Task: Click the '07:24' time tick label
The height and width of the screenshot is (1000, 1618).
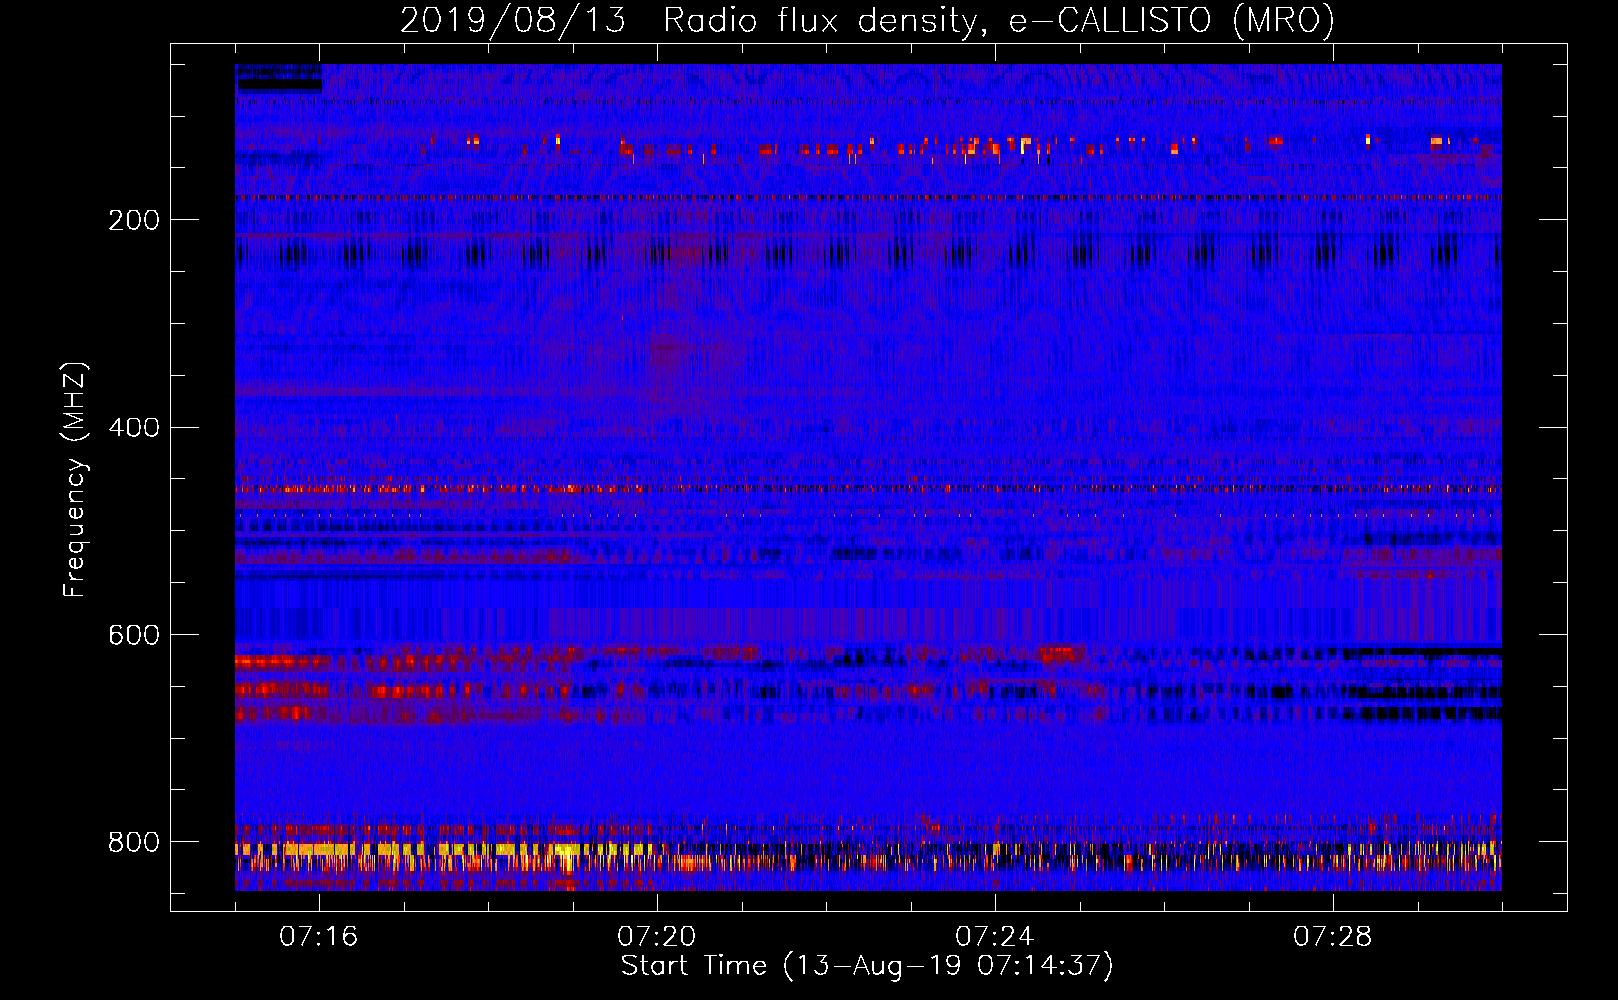Action: click(x=995, y=937)
